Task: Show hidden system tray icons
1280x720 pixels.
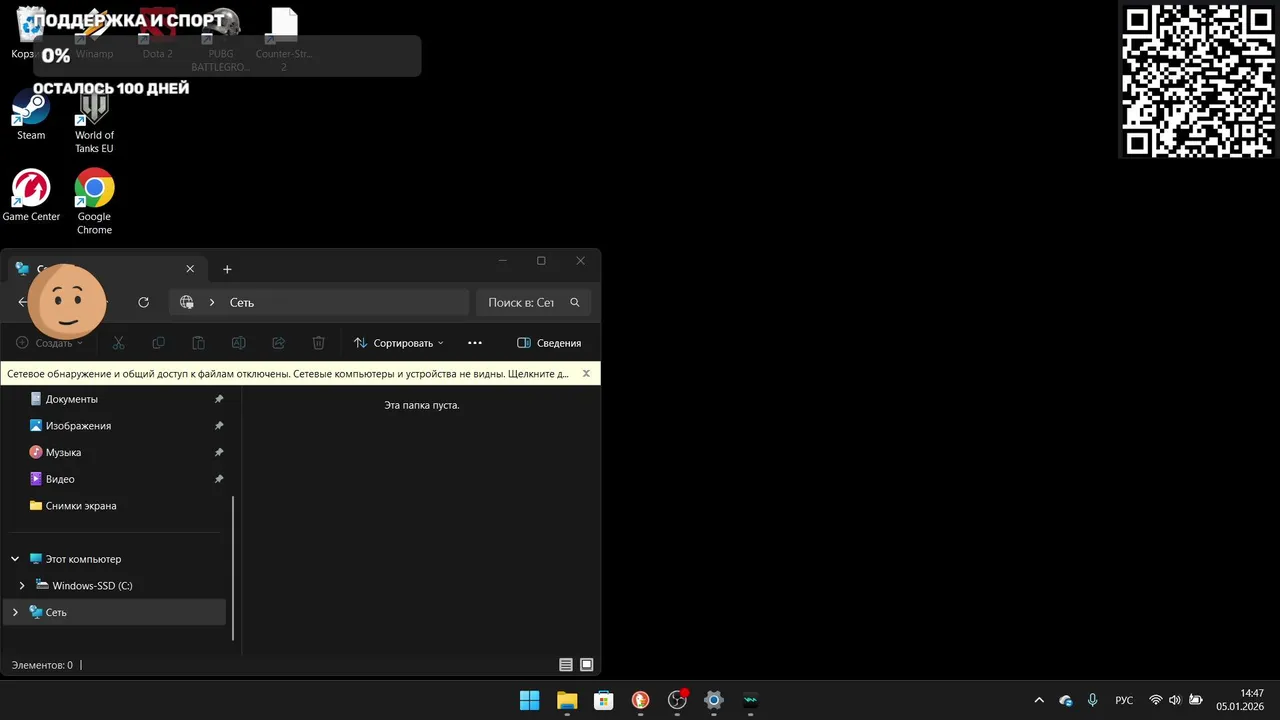Action: (x=1039, y=700)
